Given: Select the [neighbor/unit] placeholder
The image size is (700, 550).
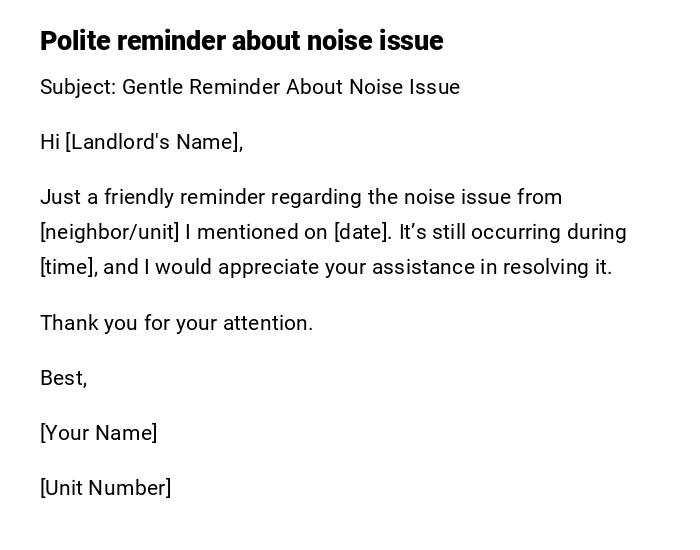Looking at the screenshot, I should tap(110, 232).
